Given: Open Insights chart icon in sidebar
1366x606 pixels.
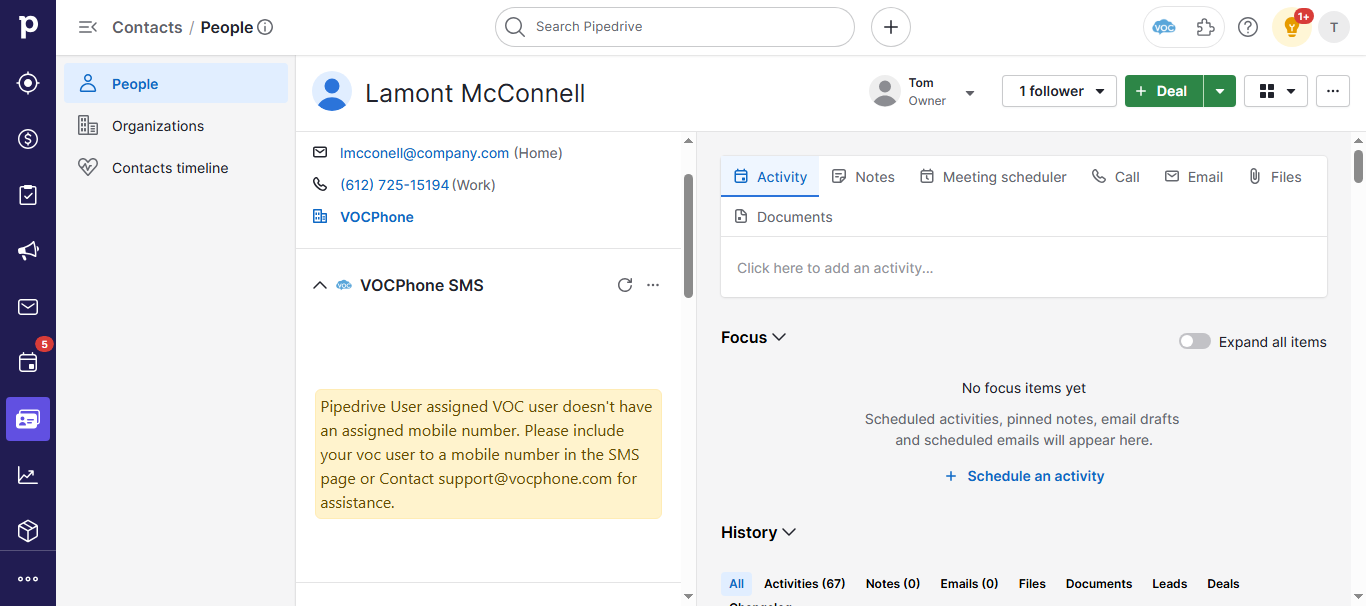Looking at the screenshot, I should pyautogui.click(x=28, y=475).
